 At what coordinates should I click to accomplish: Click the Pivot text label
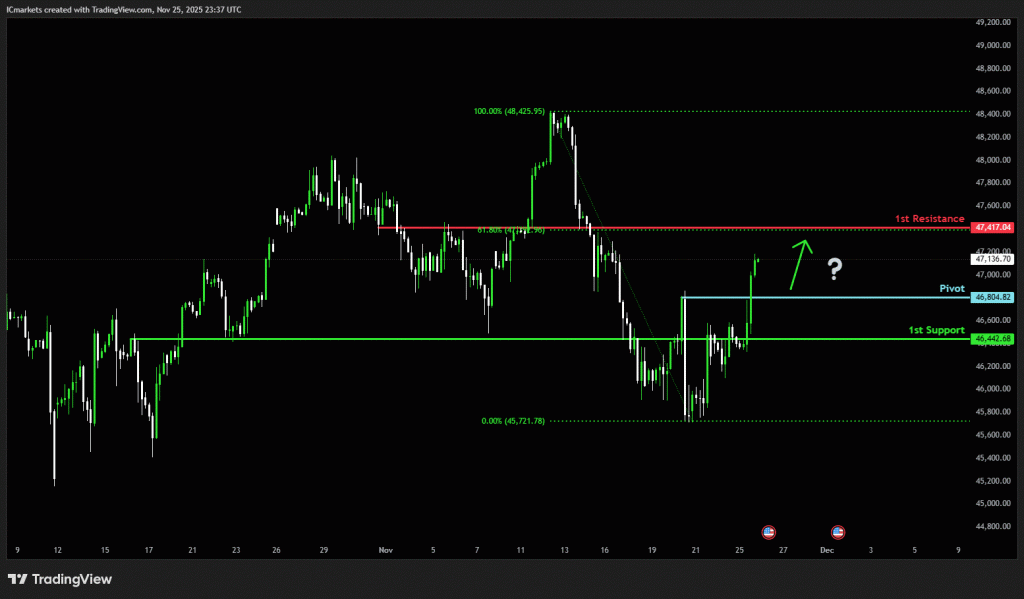click(950, 288)
